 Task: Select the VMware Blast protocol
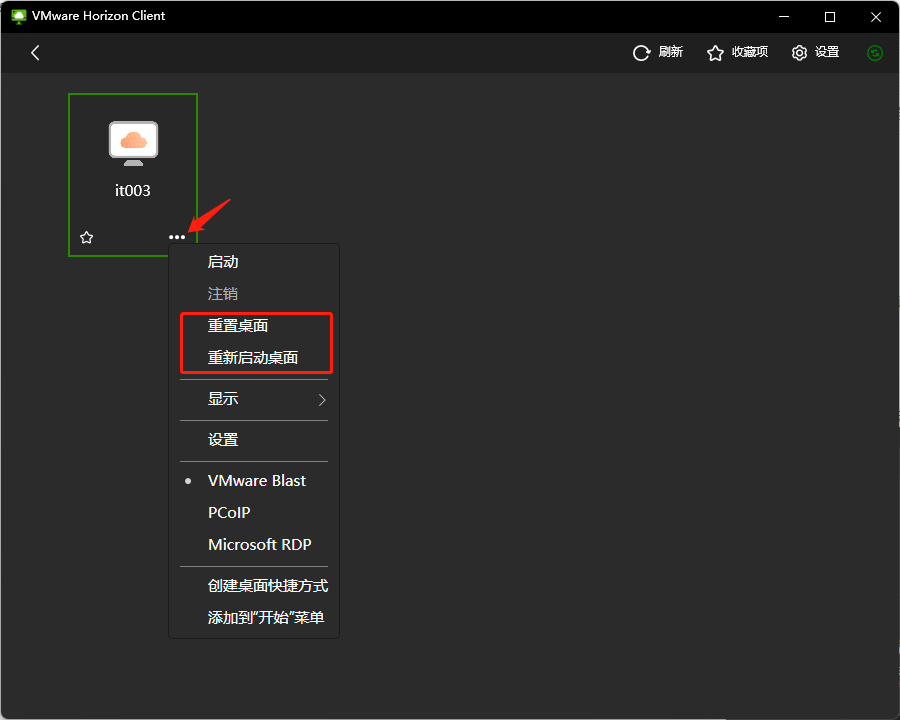[255, 480]
